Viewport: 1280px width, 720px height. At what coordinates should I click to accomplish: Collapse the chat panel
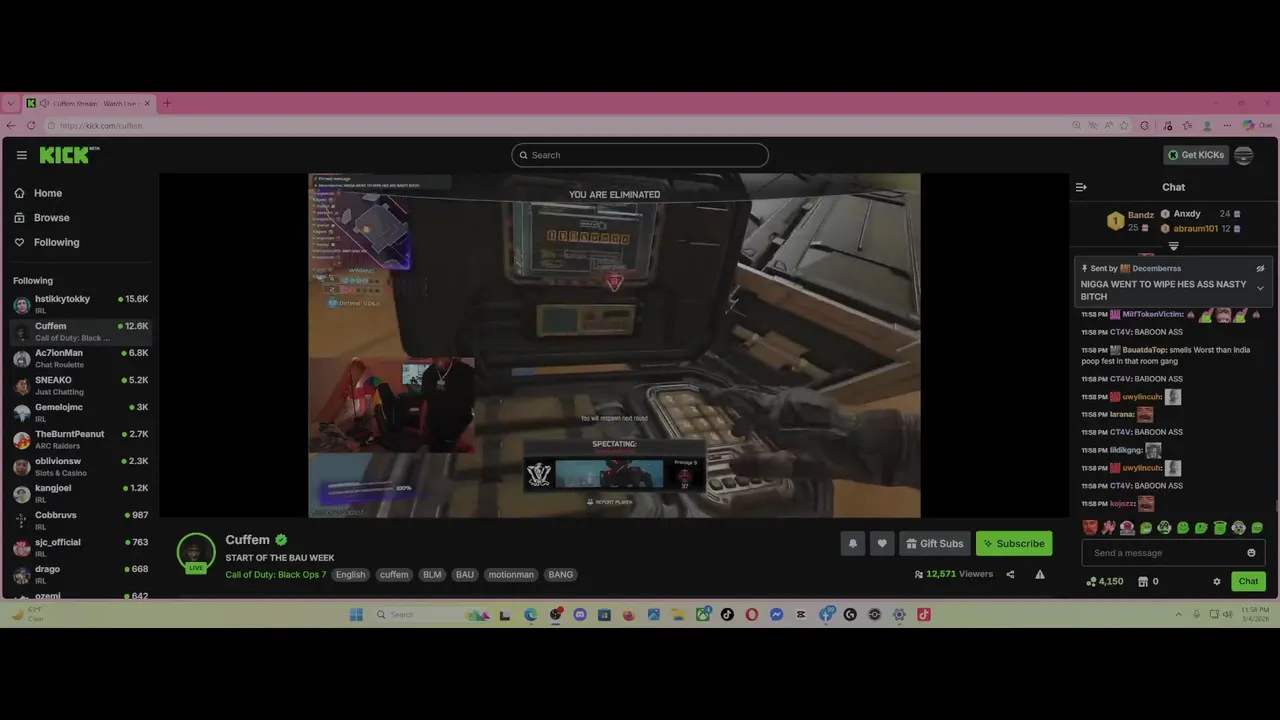click(1081, 187)
